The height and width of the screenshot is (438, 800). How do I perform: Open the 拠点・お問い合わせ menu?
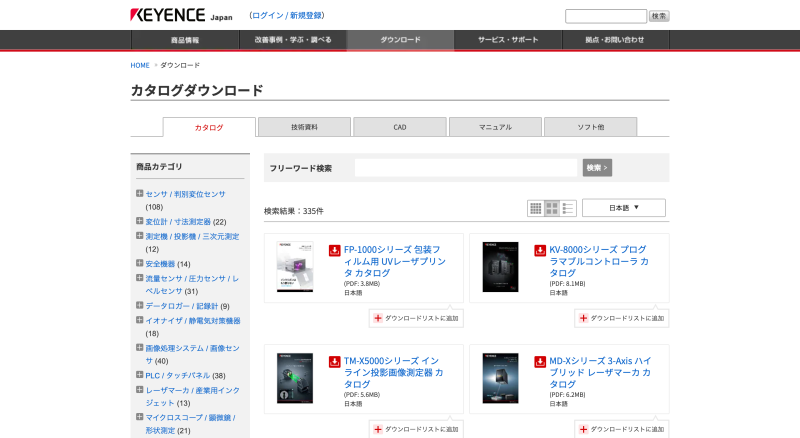coord(615,40)
